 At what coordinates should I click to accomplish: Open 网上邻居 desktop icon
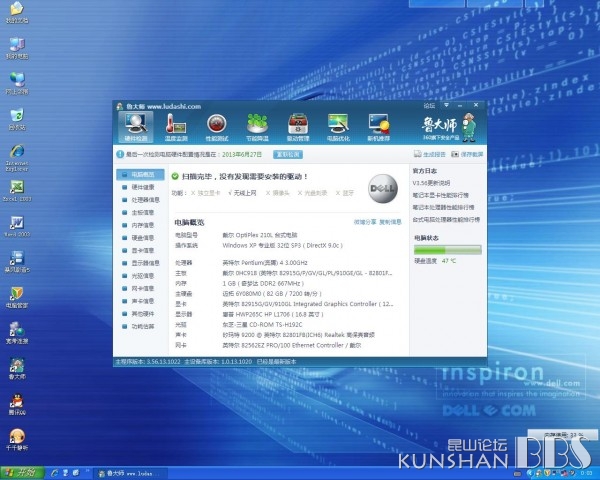coord(17,83)
